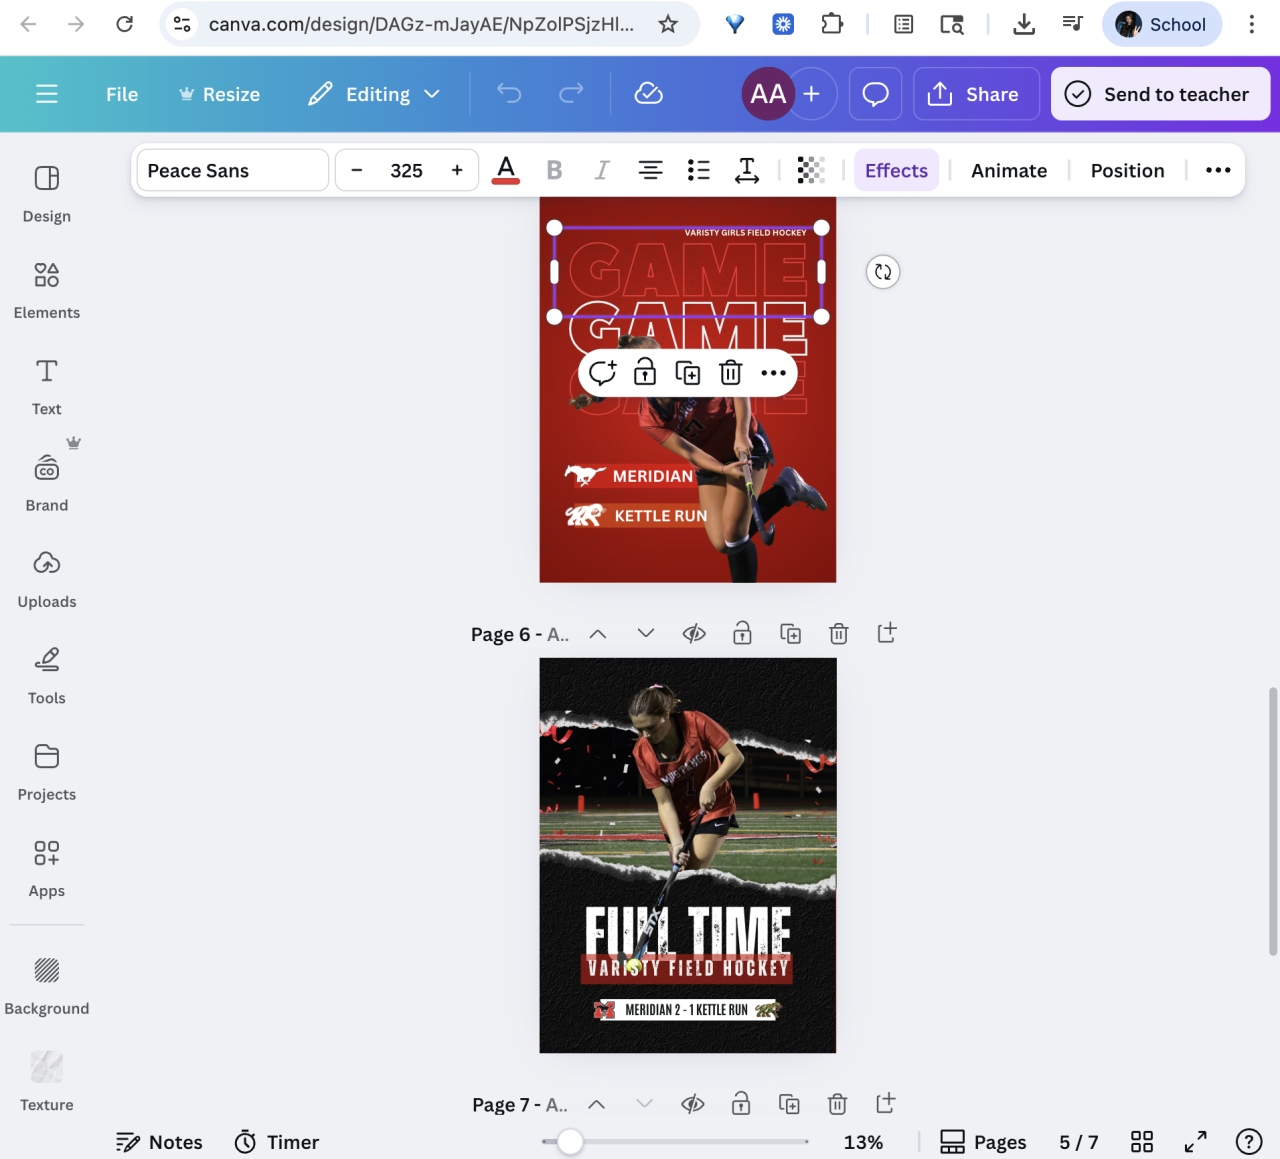Open the Resize menu
This screenshot has width=1280, height=1159.
click(x=219, y=94)
